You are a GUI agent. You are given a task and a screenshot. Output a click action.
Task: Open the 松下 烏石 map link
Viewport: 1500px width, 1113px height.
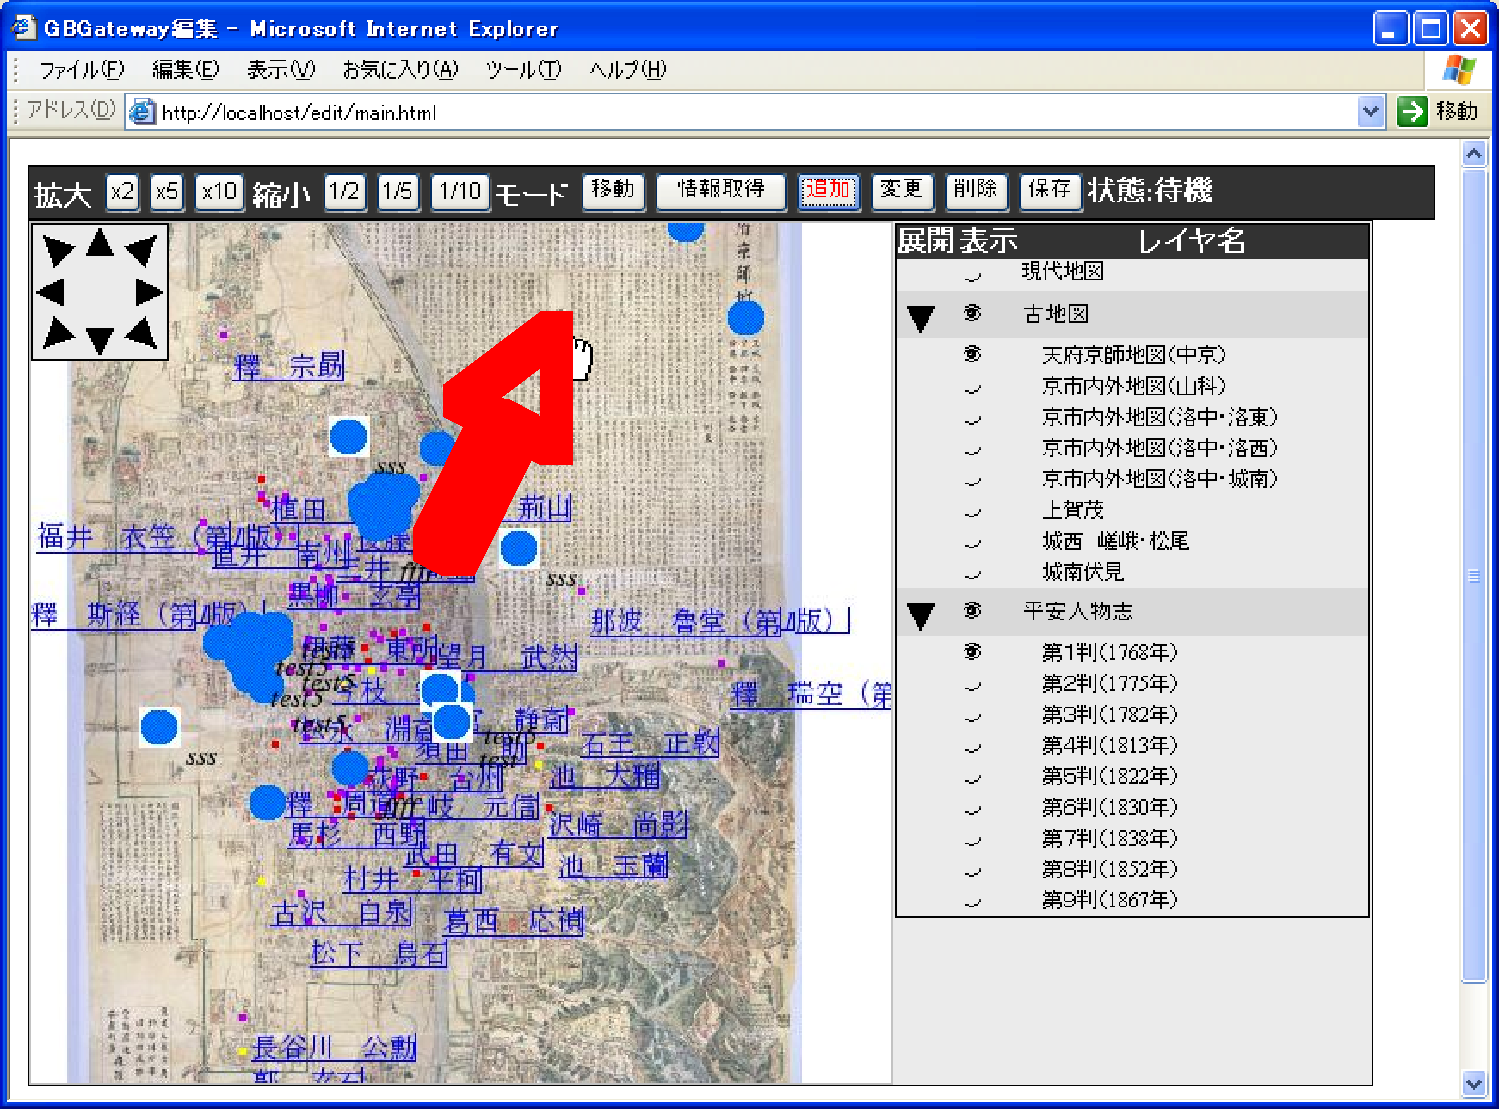click(x=379, y=954)
